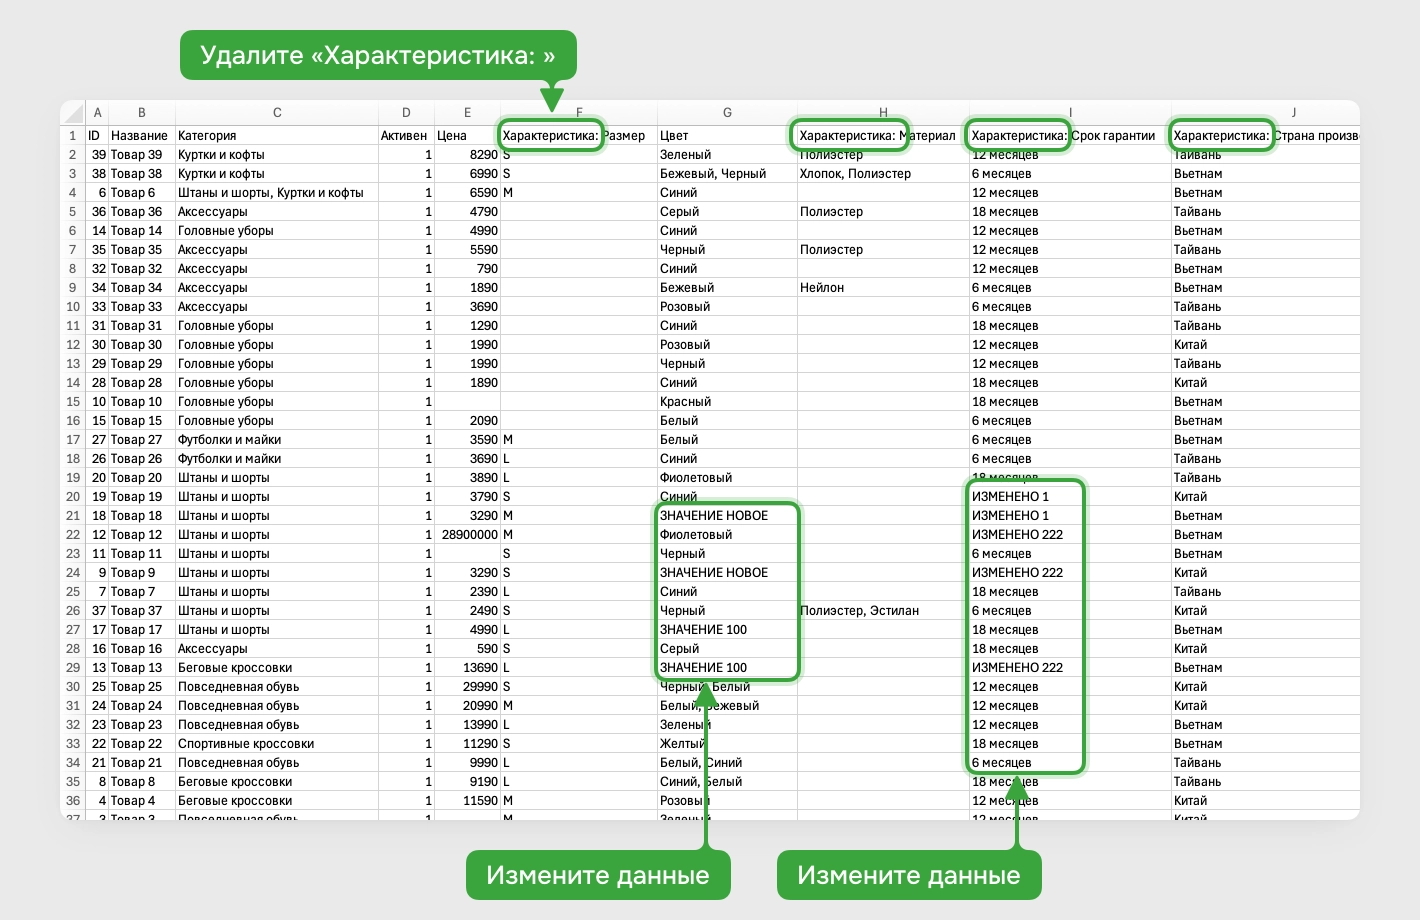Click the «Удалите «Характеристика: »» callout

click(x=377, y=55)
